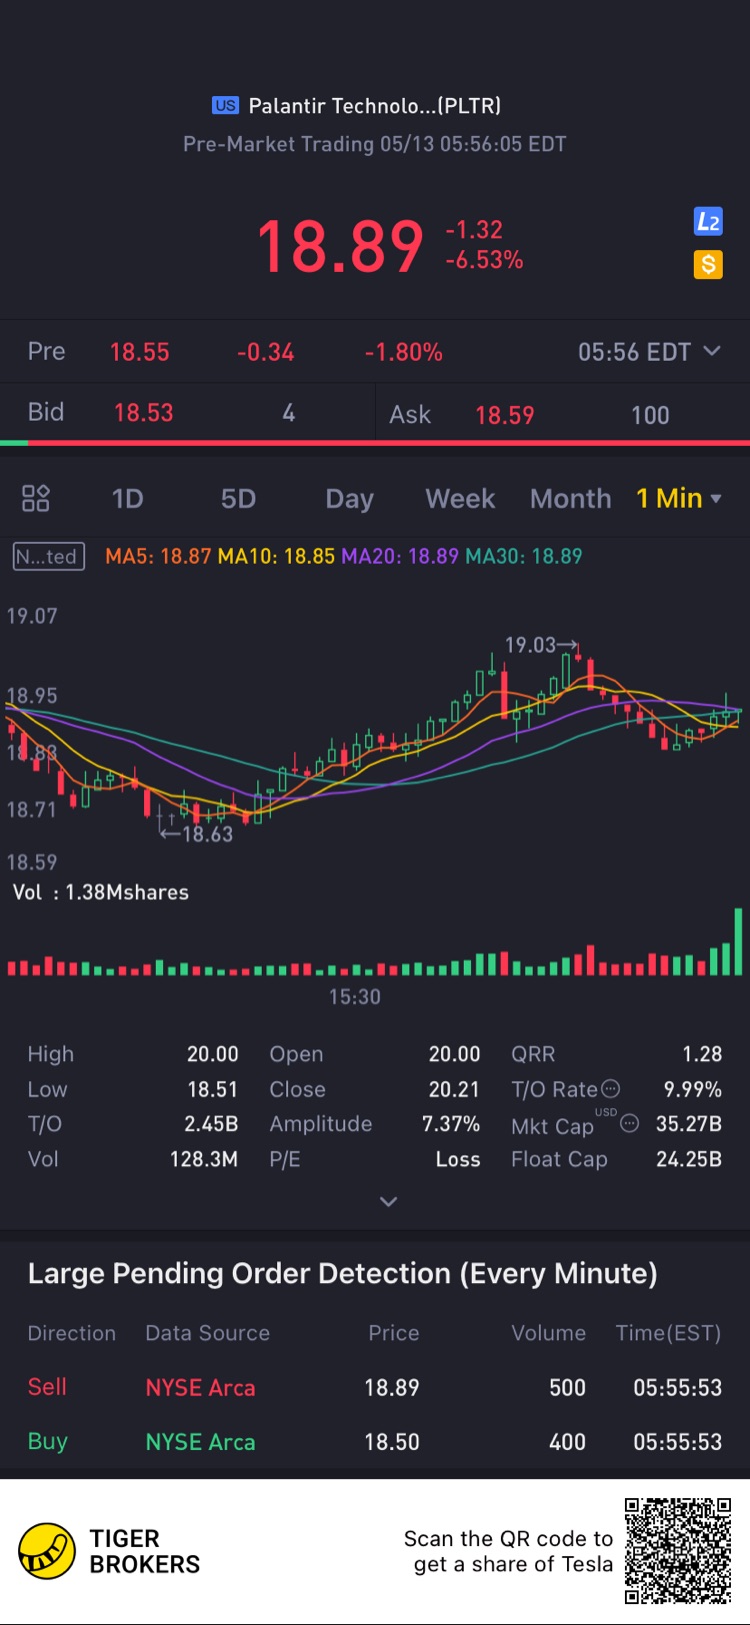This screenshot has width=750, height=1625.
Task: Tap the Pre-Market Trading timestamp line
Action: coord(374,144)
